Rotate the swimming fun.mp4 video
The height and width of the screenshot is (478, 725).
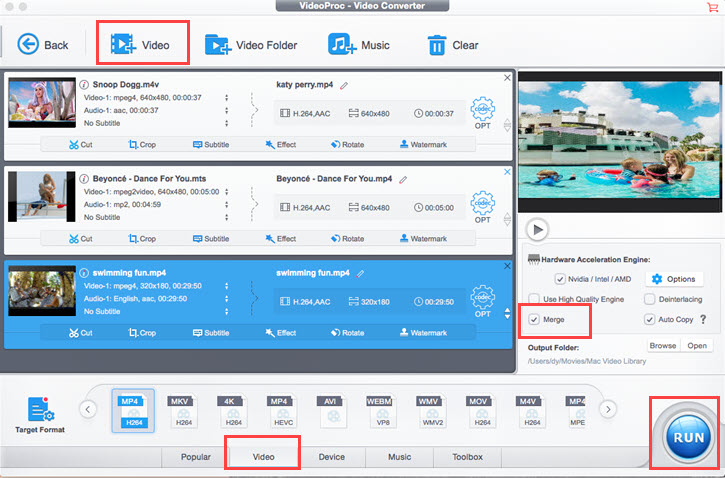(347, 333)
